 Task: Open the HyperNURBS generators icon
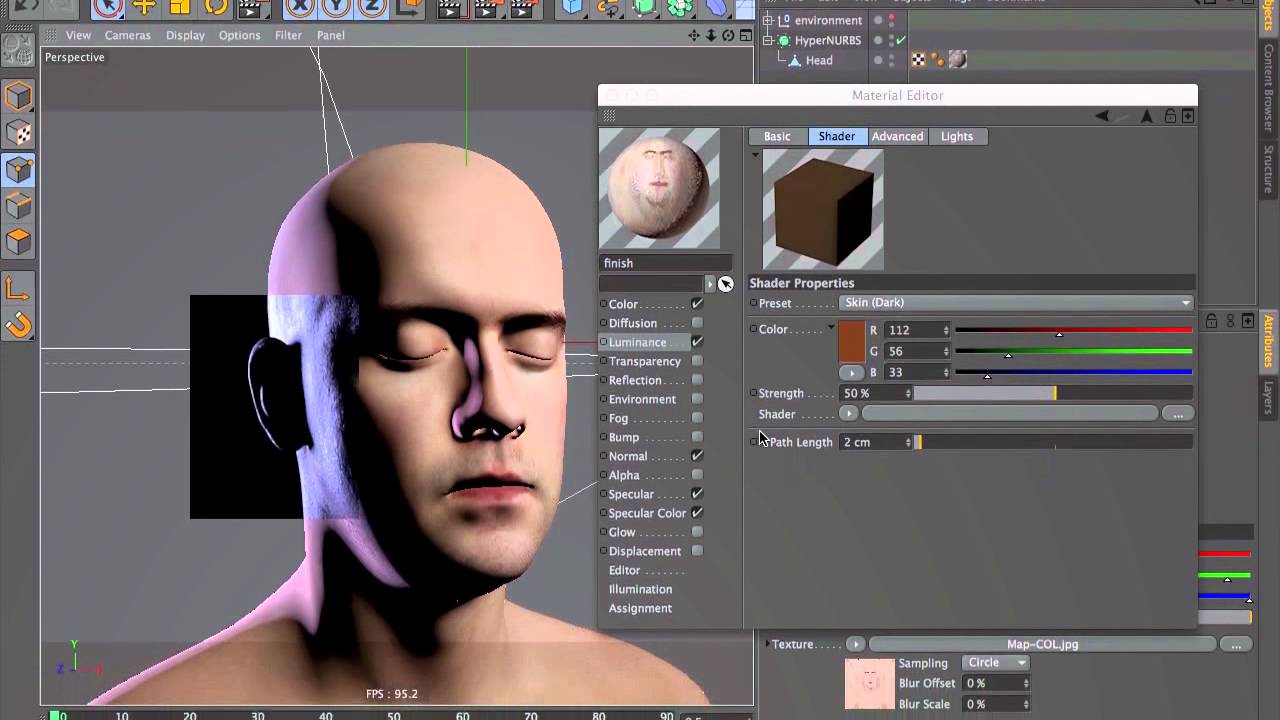[x=644, y=7]
